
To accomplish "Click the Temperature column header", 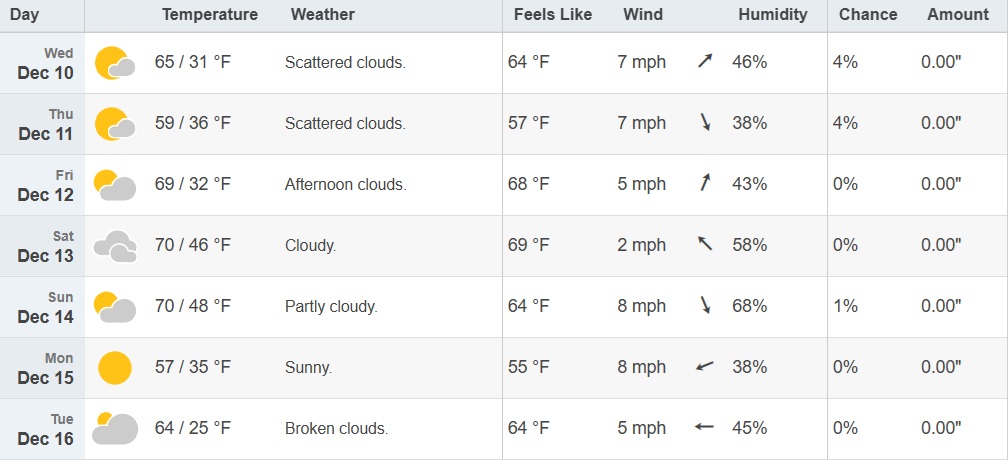I will coord(210,15).
